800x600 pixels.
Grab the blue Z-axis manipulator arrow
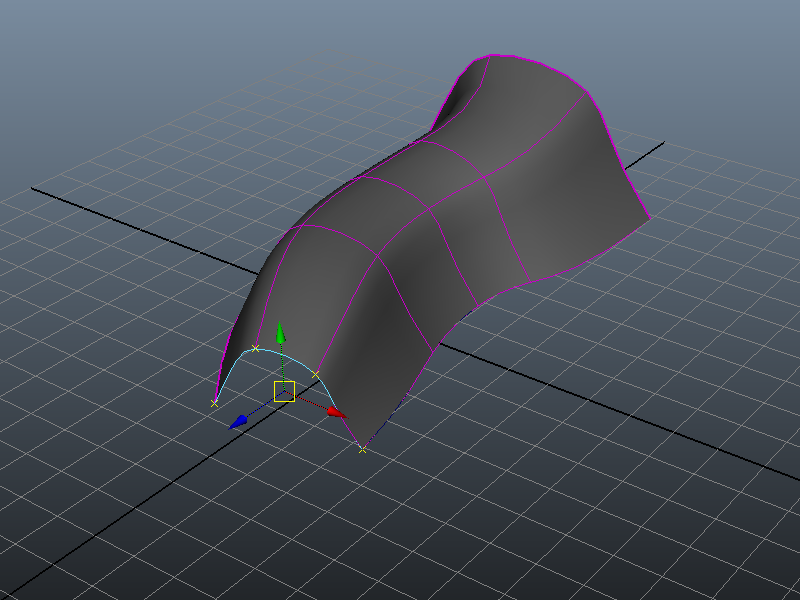click(x=239, y=422)
